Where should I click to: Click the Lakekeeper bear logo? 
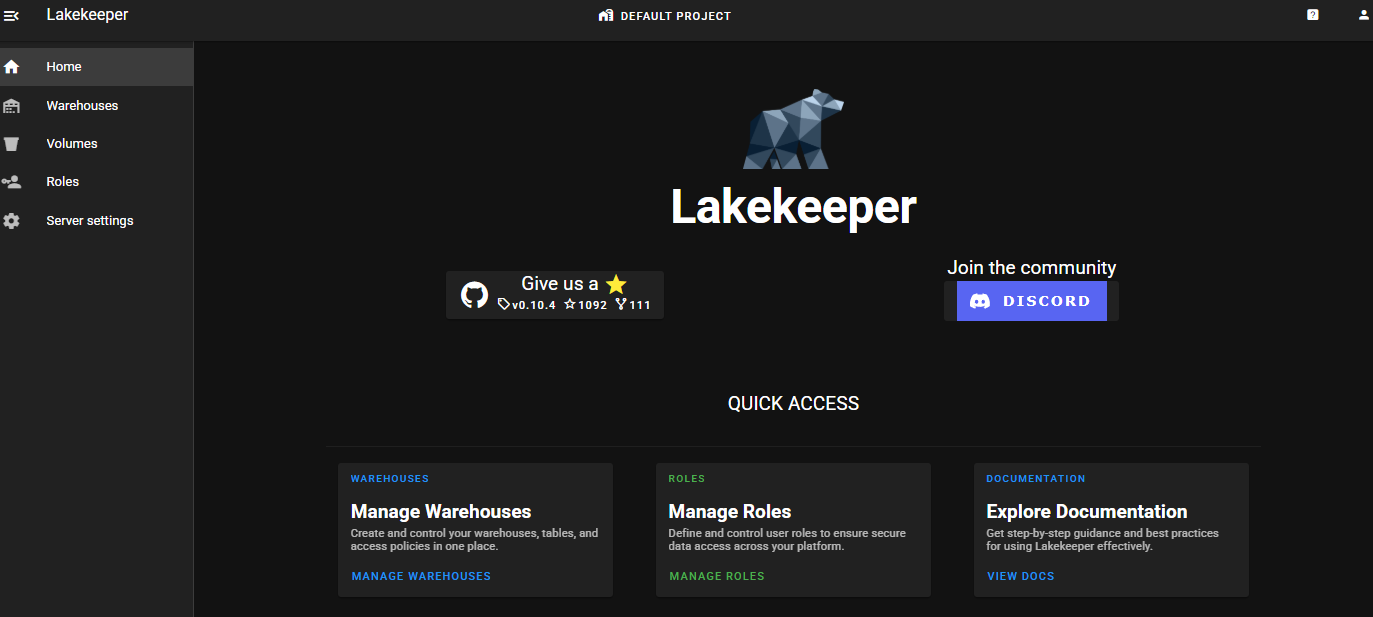(x=793, y=130)
